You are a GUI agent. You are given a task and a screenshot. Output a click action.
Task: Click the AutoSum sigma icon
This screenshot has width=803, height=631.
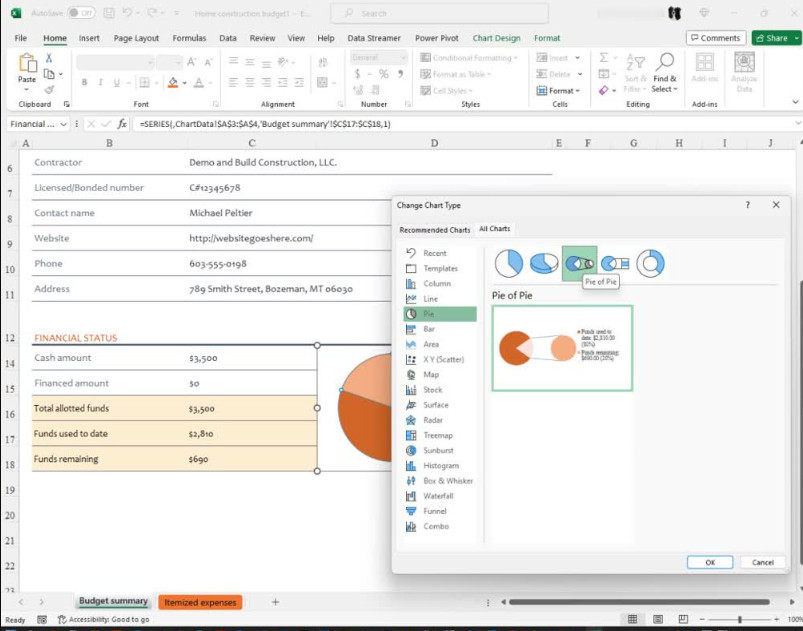[x=604, y=57]
